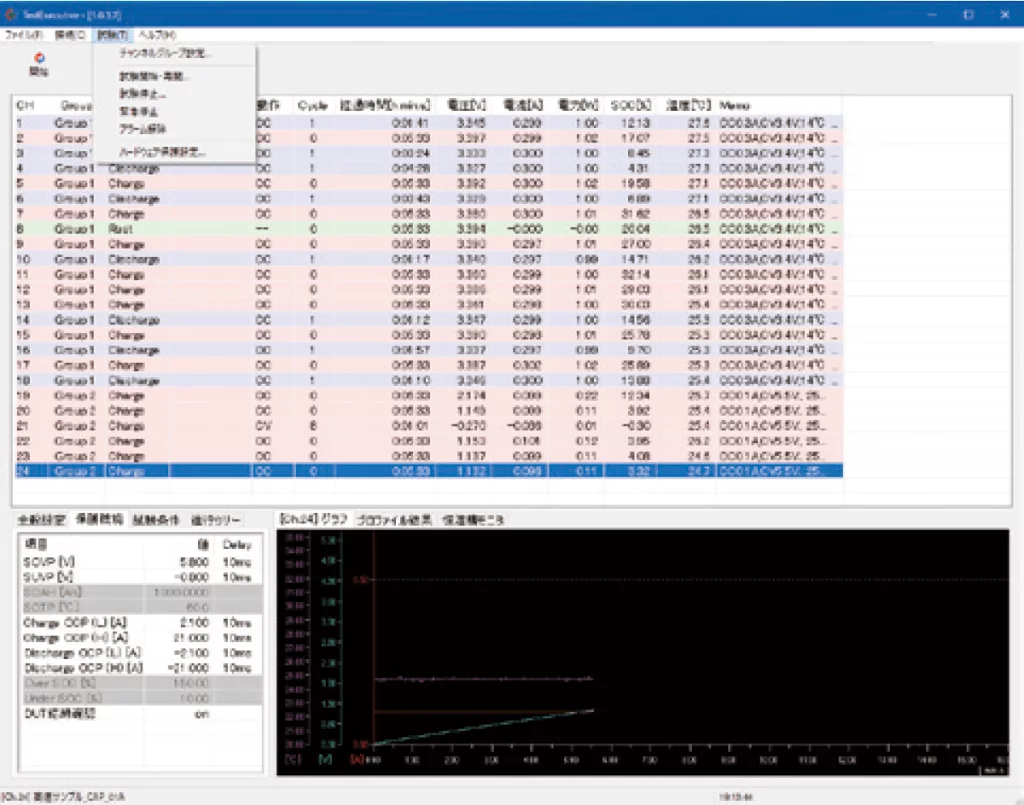
Task: Click the SOVP [V] value field 5.800
Action: click(194, 562)
